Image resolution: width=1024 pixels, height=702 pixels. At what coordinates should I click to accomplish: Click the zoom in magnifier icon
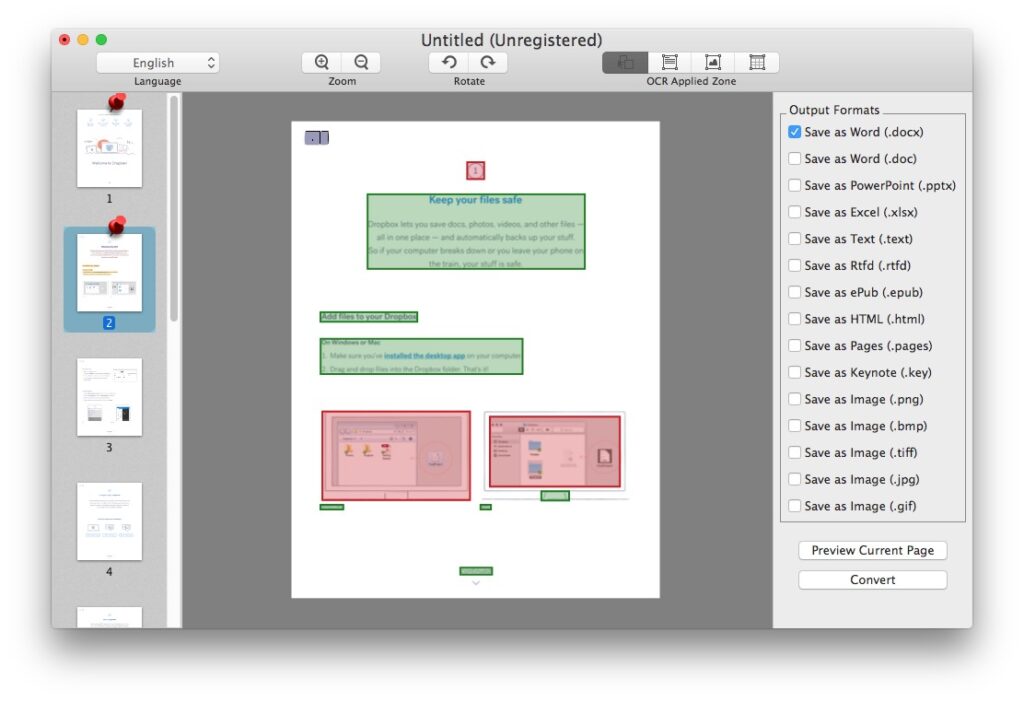pos(322,62)
